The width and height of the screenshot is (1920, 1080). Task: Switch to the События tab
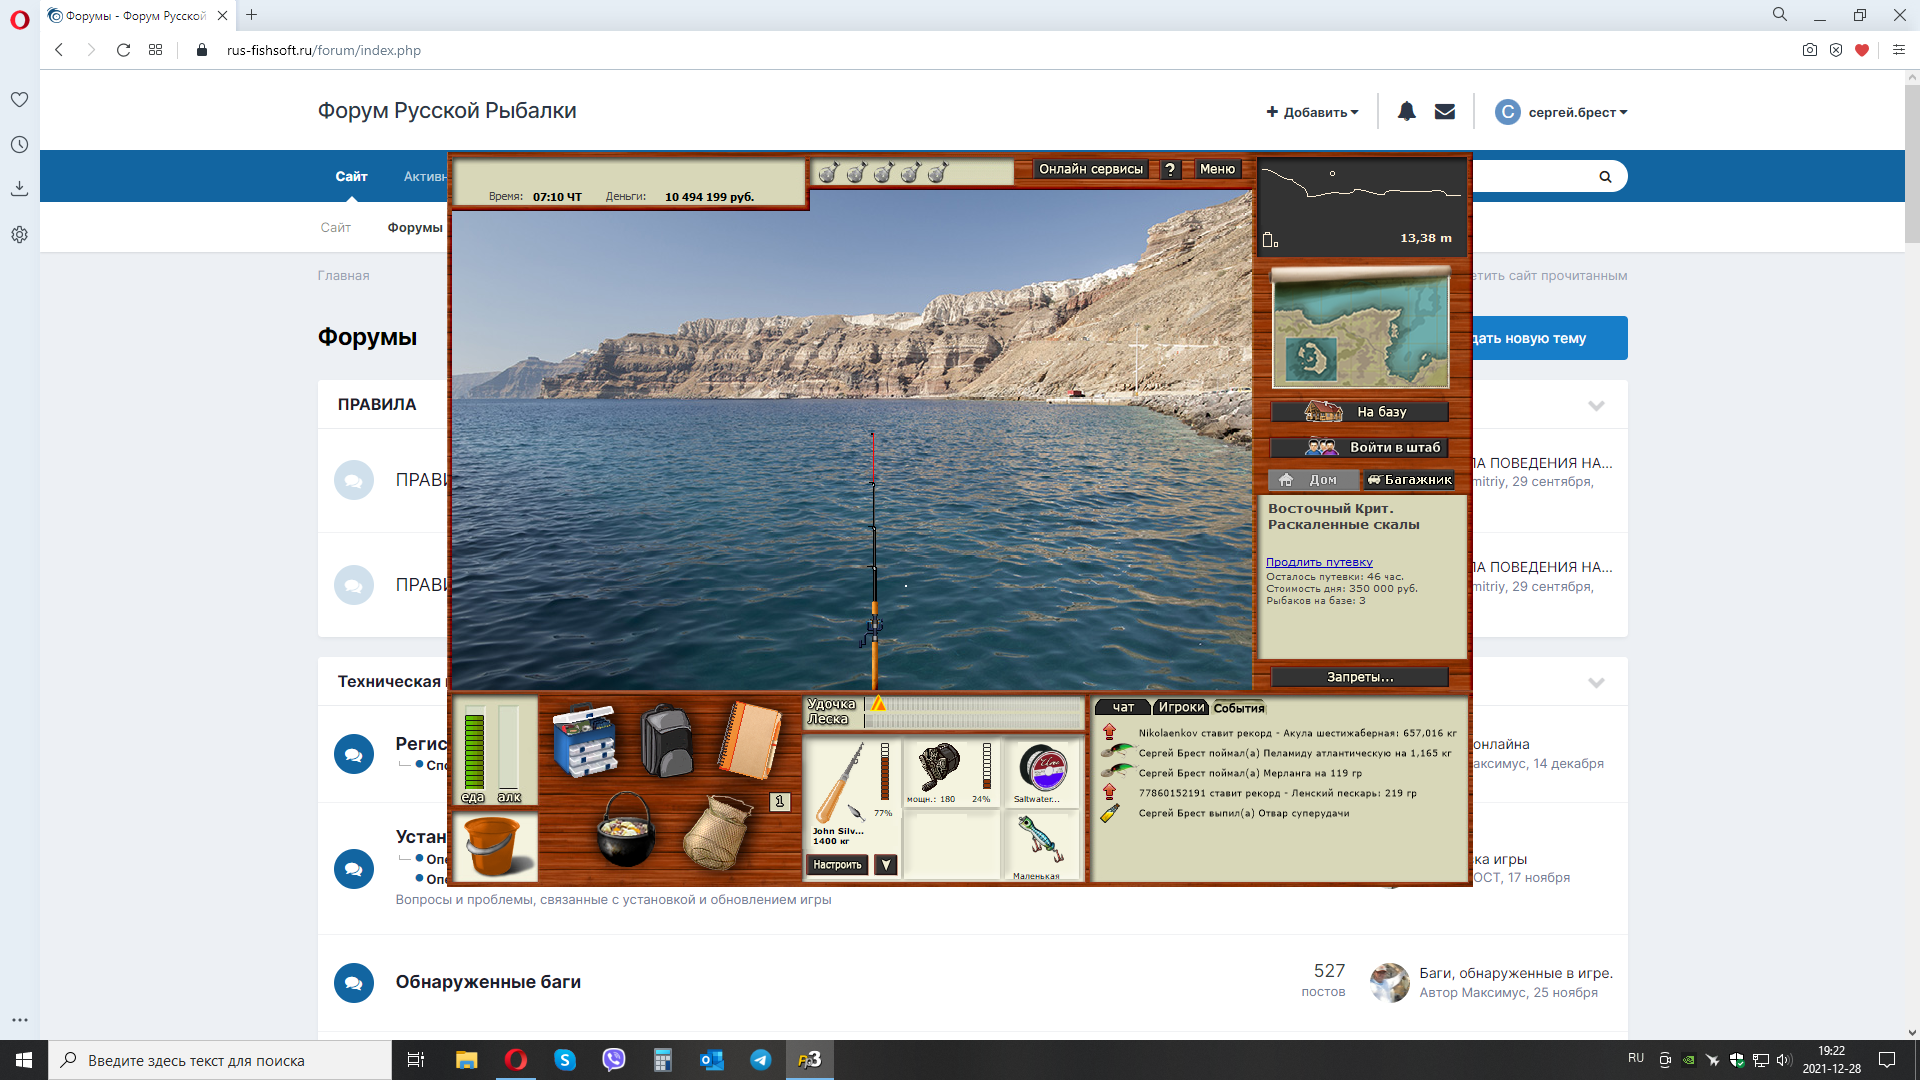[x=1239, y=708]
